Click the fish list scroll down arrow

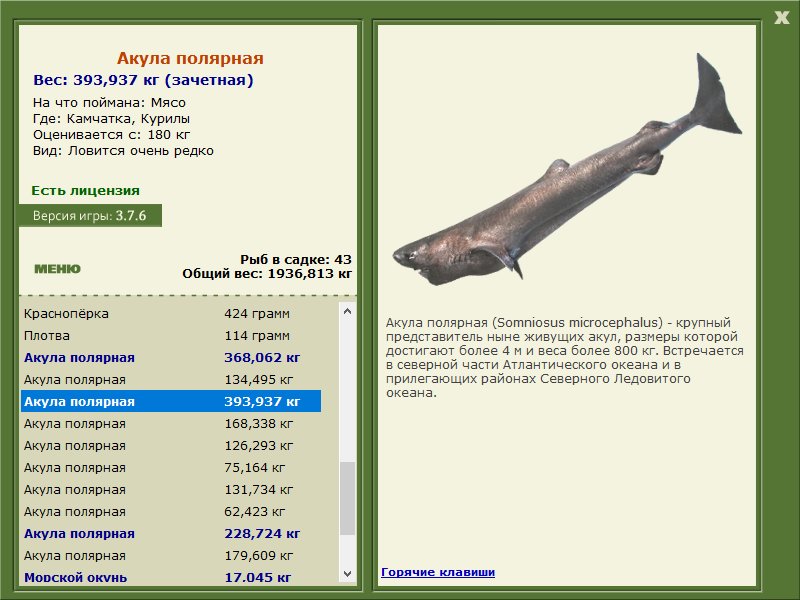click(347, 573)
